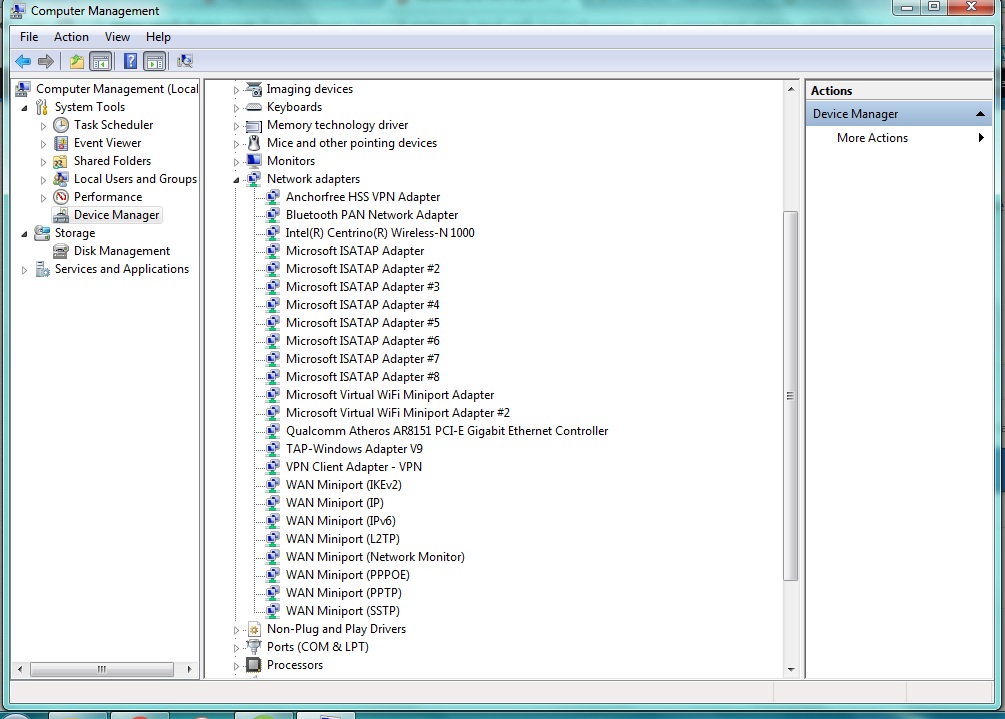Click the Shared Folders icon
The width and height of the screenshot is (1005, 719).
click(x=61, y=161)
